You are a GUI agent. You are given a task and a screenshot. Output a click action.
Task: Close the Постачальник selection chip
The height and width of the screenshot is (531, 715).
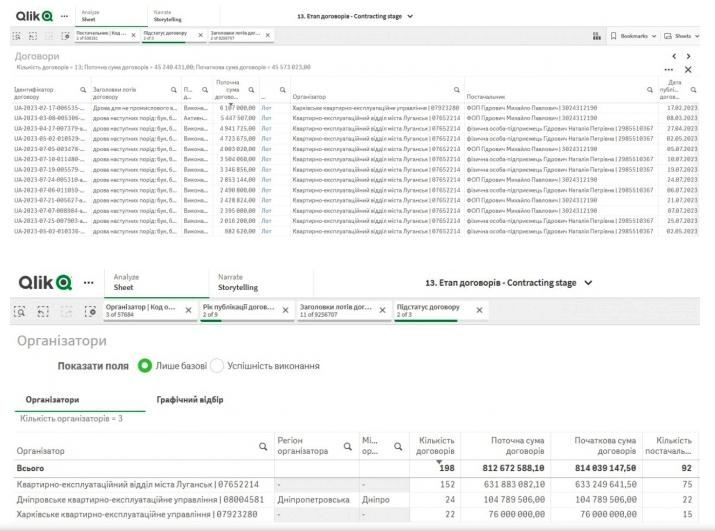point(134,35)
